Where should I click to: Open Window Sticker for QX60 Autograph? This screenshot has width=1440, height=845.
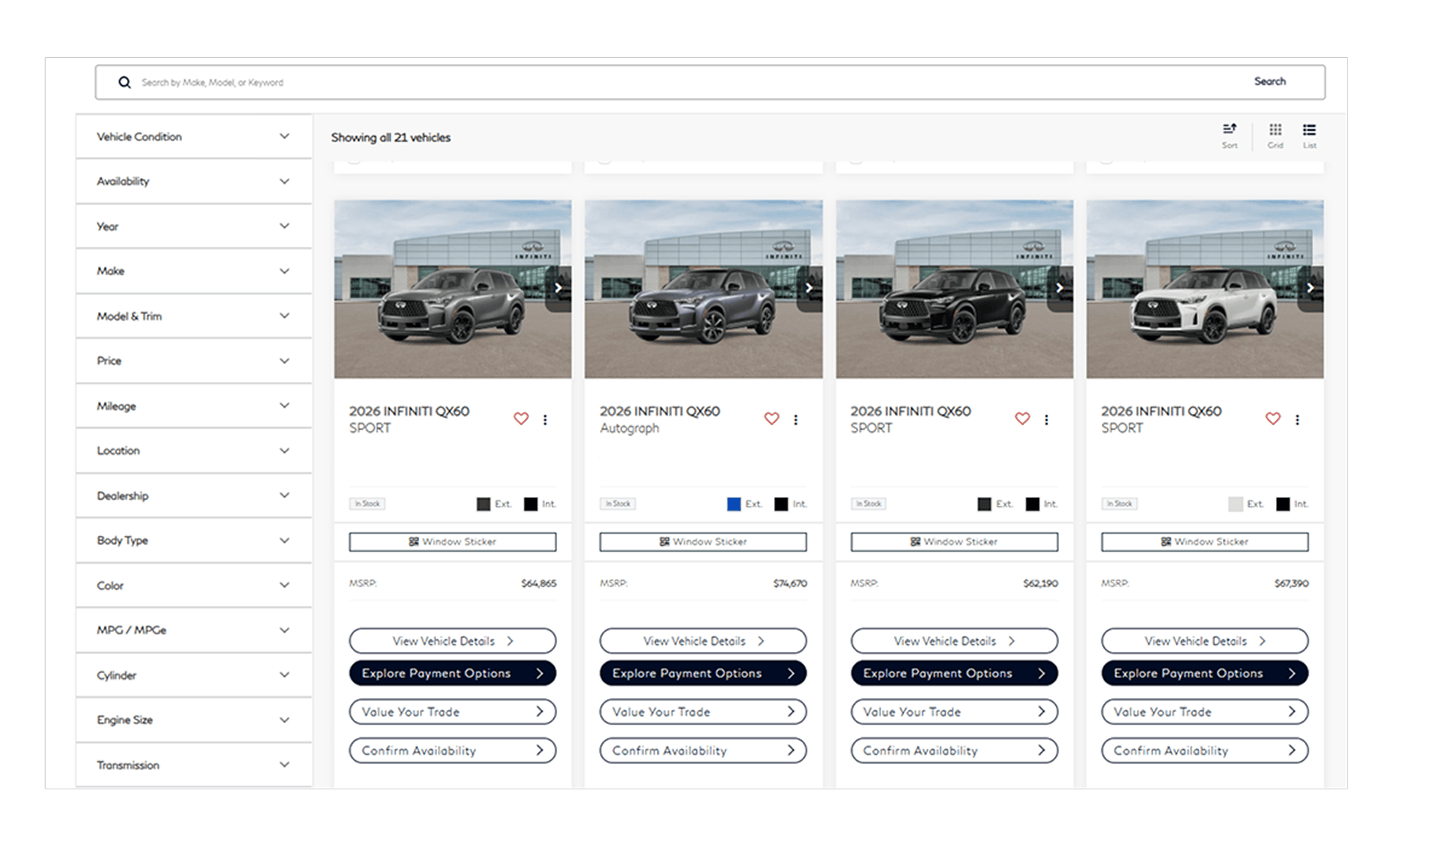tap(703, 542)
